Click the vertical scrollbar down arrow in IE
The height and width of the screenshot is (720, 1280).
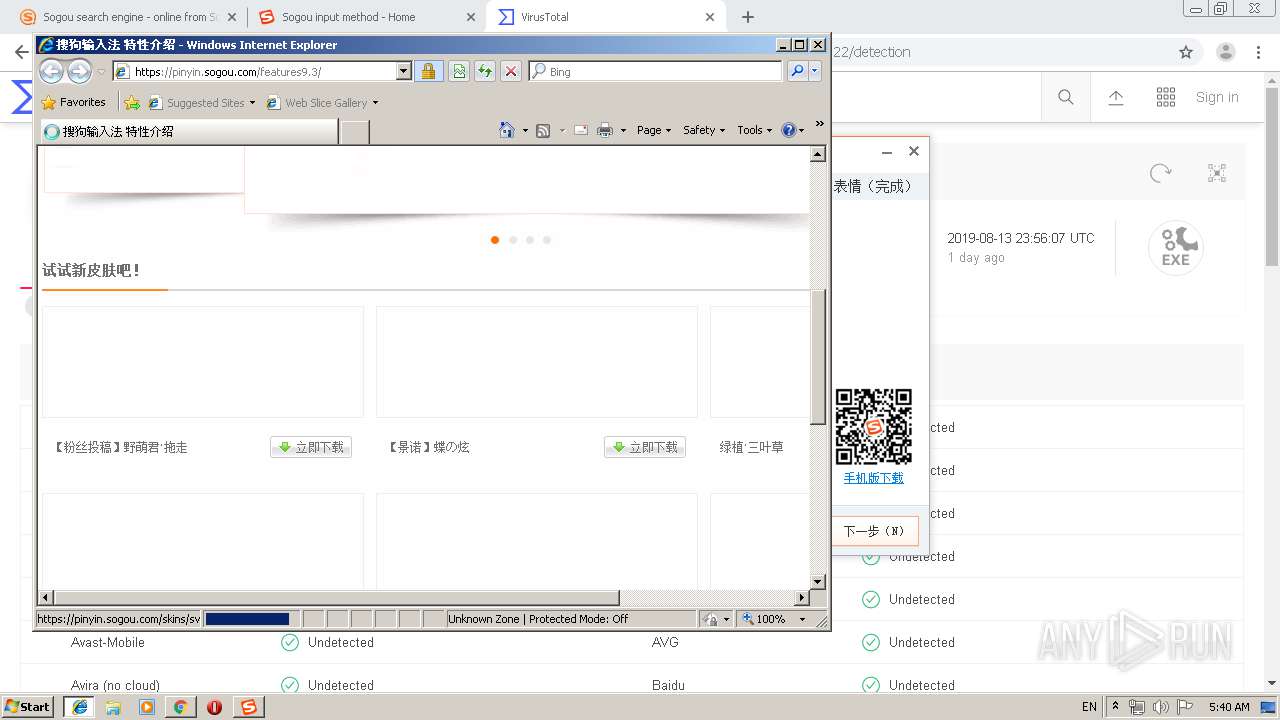click(817, 581)
